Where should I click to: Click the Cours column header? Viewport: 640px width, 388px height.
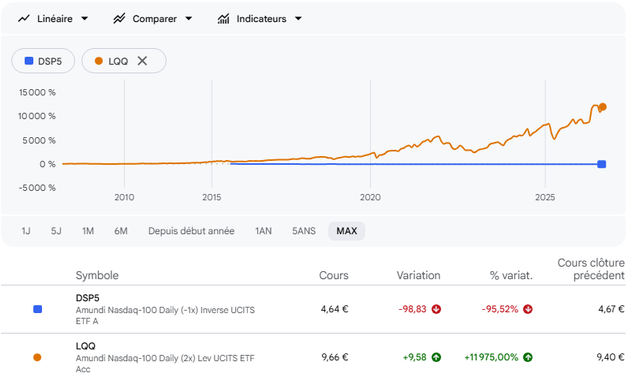[334, 275]
